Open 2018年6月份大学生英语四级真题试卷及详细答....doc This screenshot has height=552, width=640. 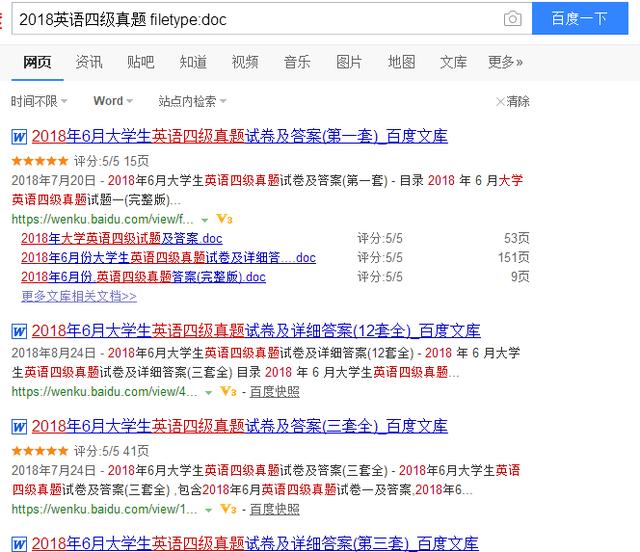click(168, 258)
